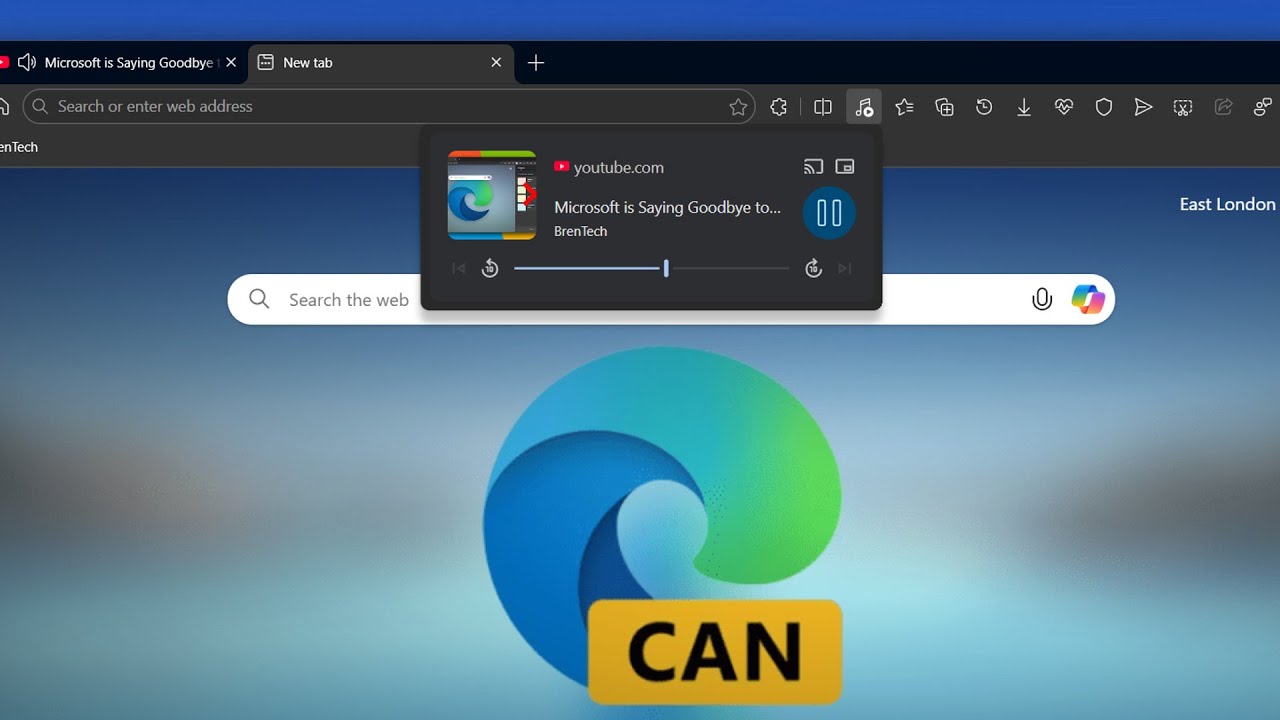
Task: Open a new tab with plus button
Action: [536, 63]
